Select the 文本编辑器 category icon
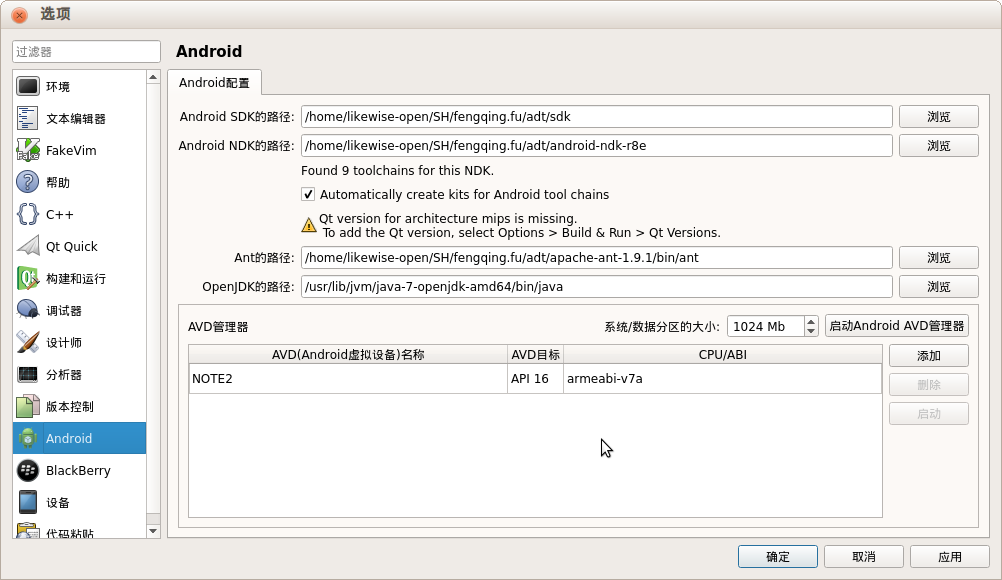Viewport: 1002px width, 580px height. tap(27, 118)
